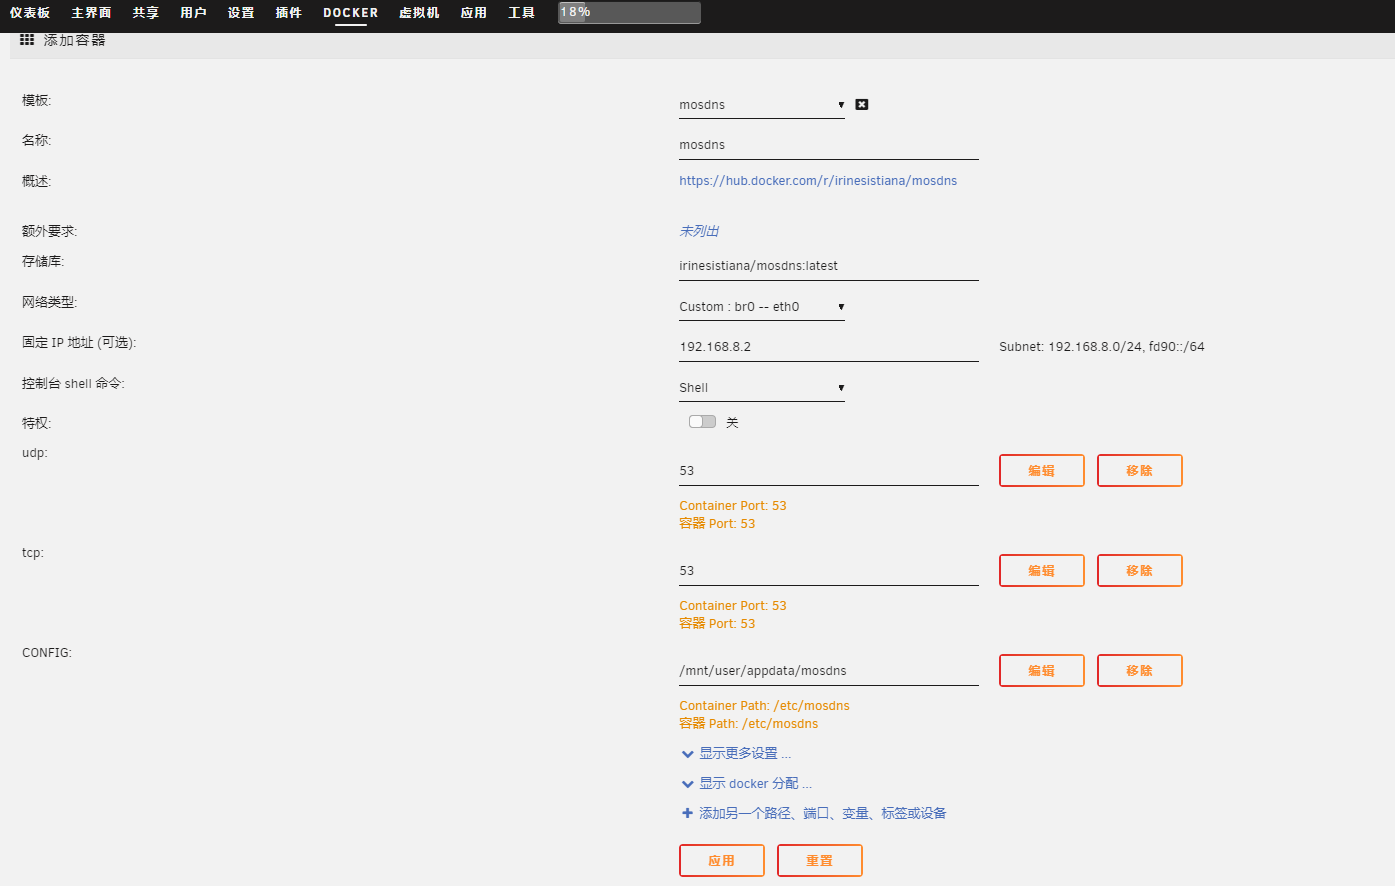Screen dimensions: 1395x886
Task: Click 编辑 button for udp port
Action: coord(1041,470)
